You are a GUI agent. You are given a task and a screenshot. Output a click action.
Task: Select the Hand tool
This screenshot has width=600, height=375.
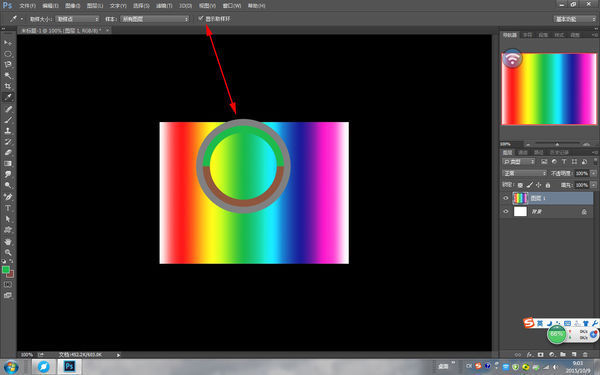tap(8, 242)
